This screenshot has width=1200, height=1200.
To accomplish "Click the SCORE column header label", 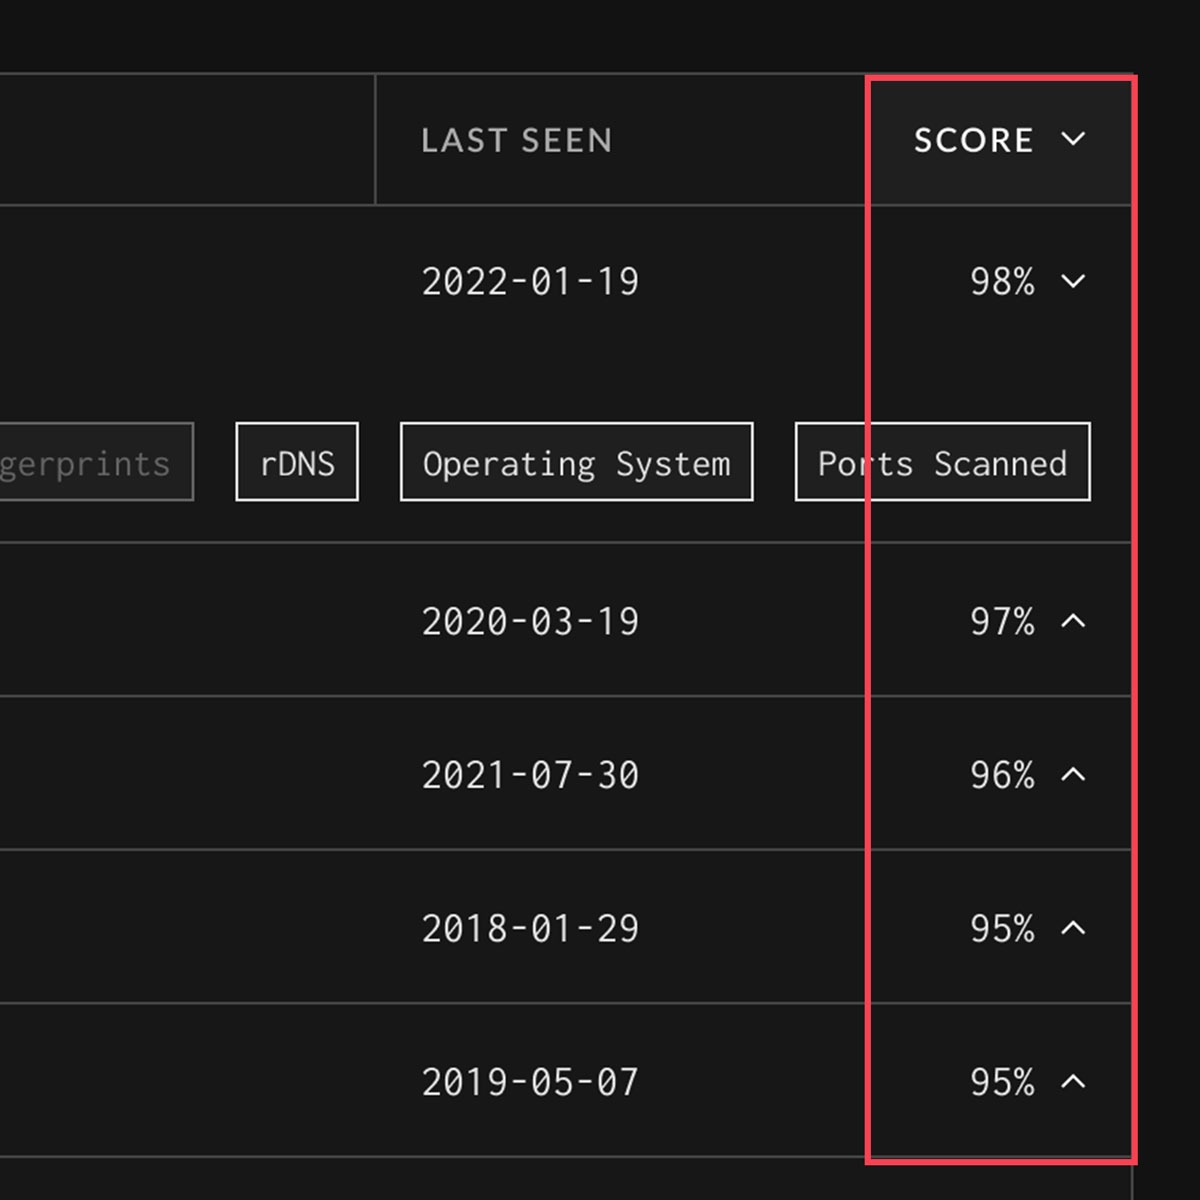I will (x=973, y=140).
